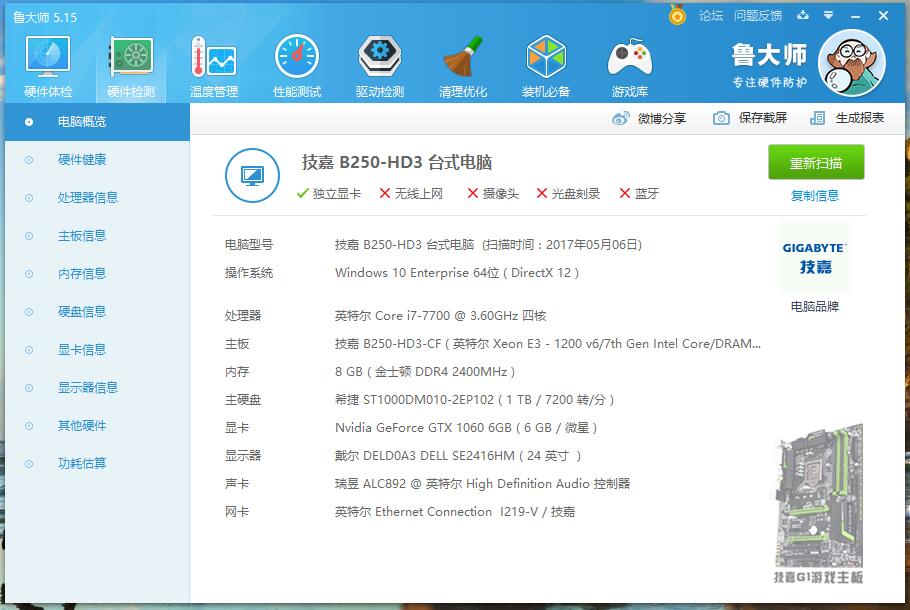Click the Windows 10 Enterprise OS value
Image resolution: width=910 pixels, height=610 pixels.
click(x=457, y=273)
